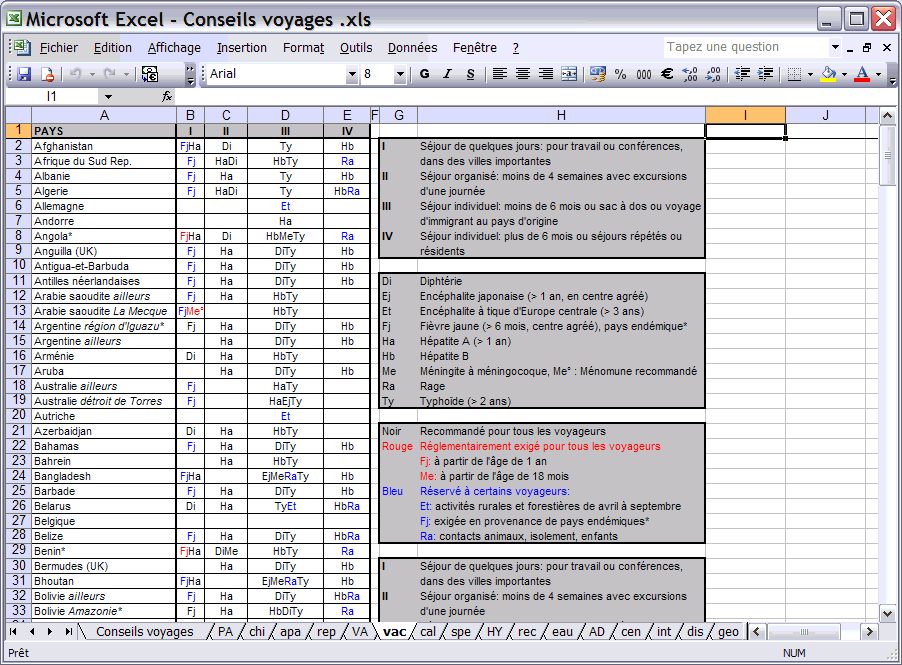Click the horizontal scrollbar right arrow
This screenshot has width=902, height=665.
(869, 632)
